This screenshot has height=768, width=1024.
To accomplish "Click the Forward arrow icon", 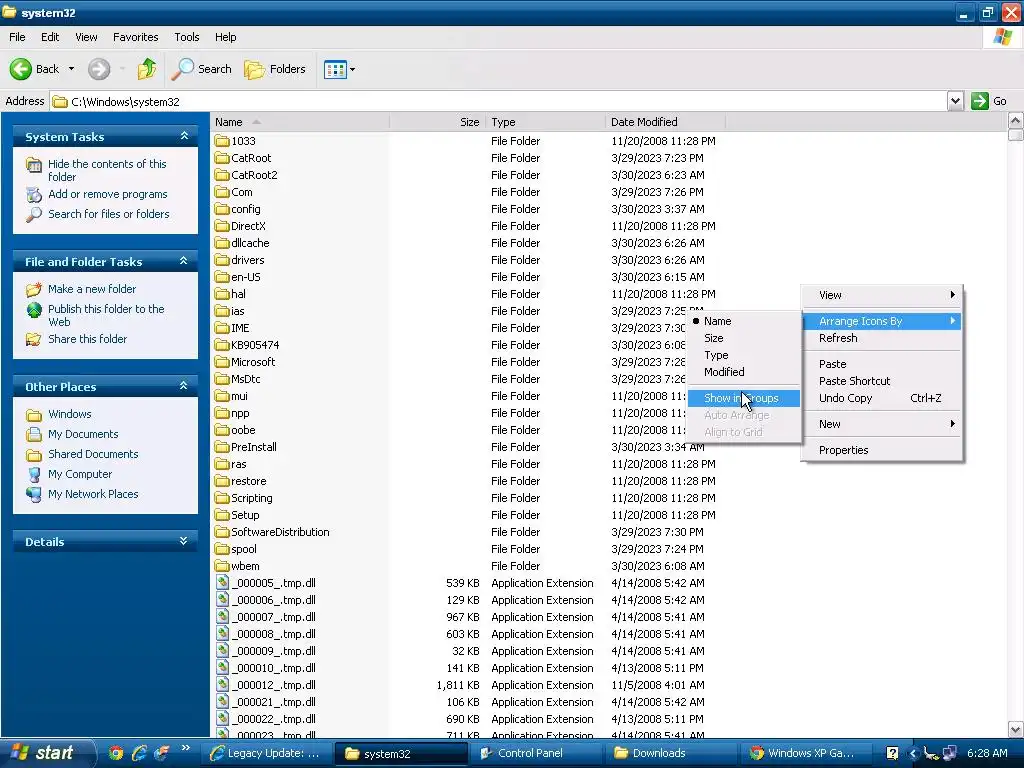I will (x=99, y=69).
